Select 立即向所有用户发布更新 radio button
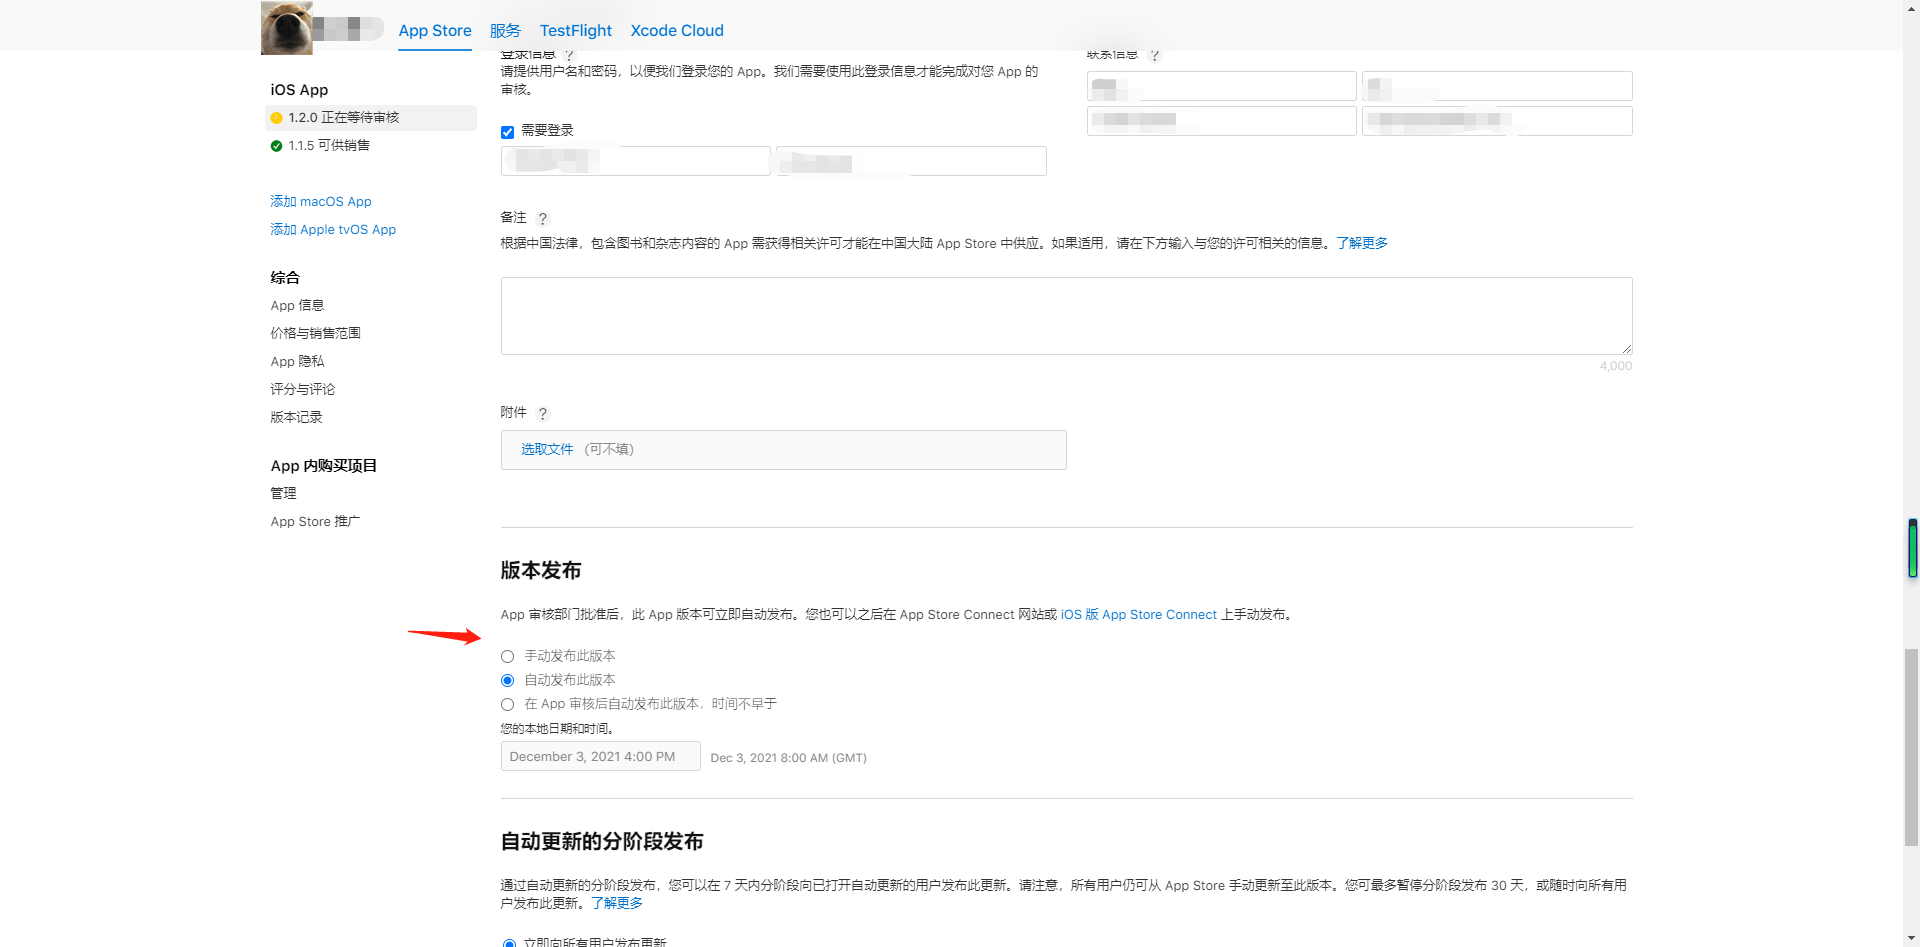1920x947 pixels. click(x=509, y=943)
